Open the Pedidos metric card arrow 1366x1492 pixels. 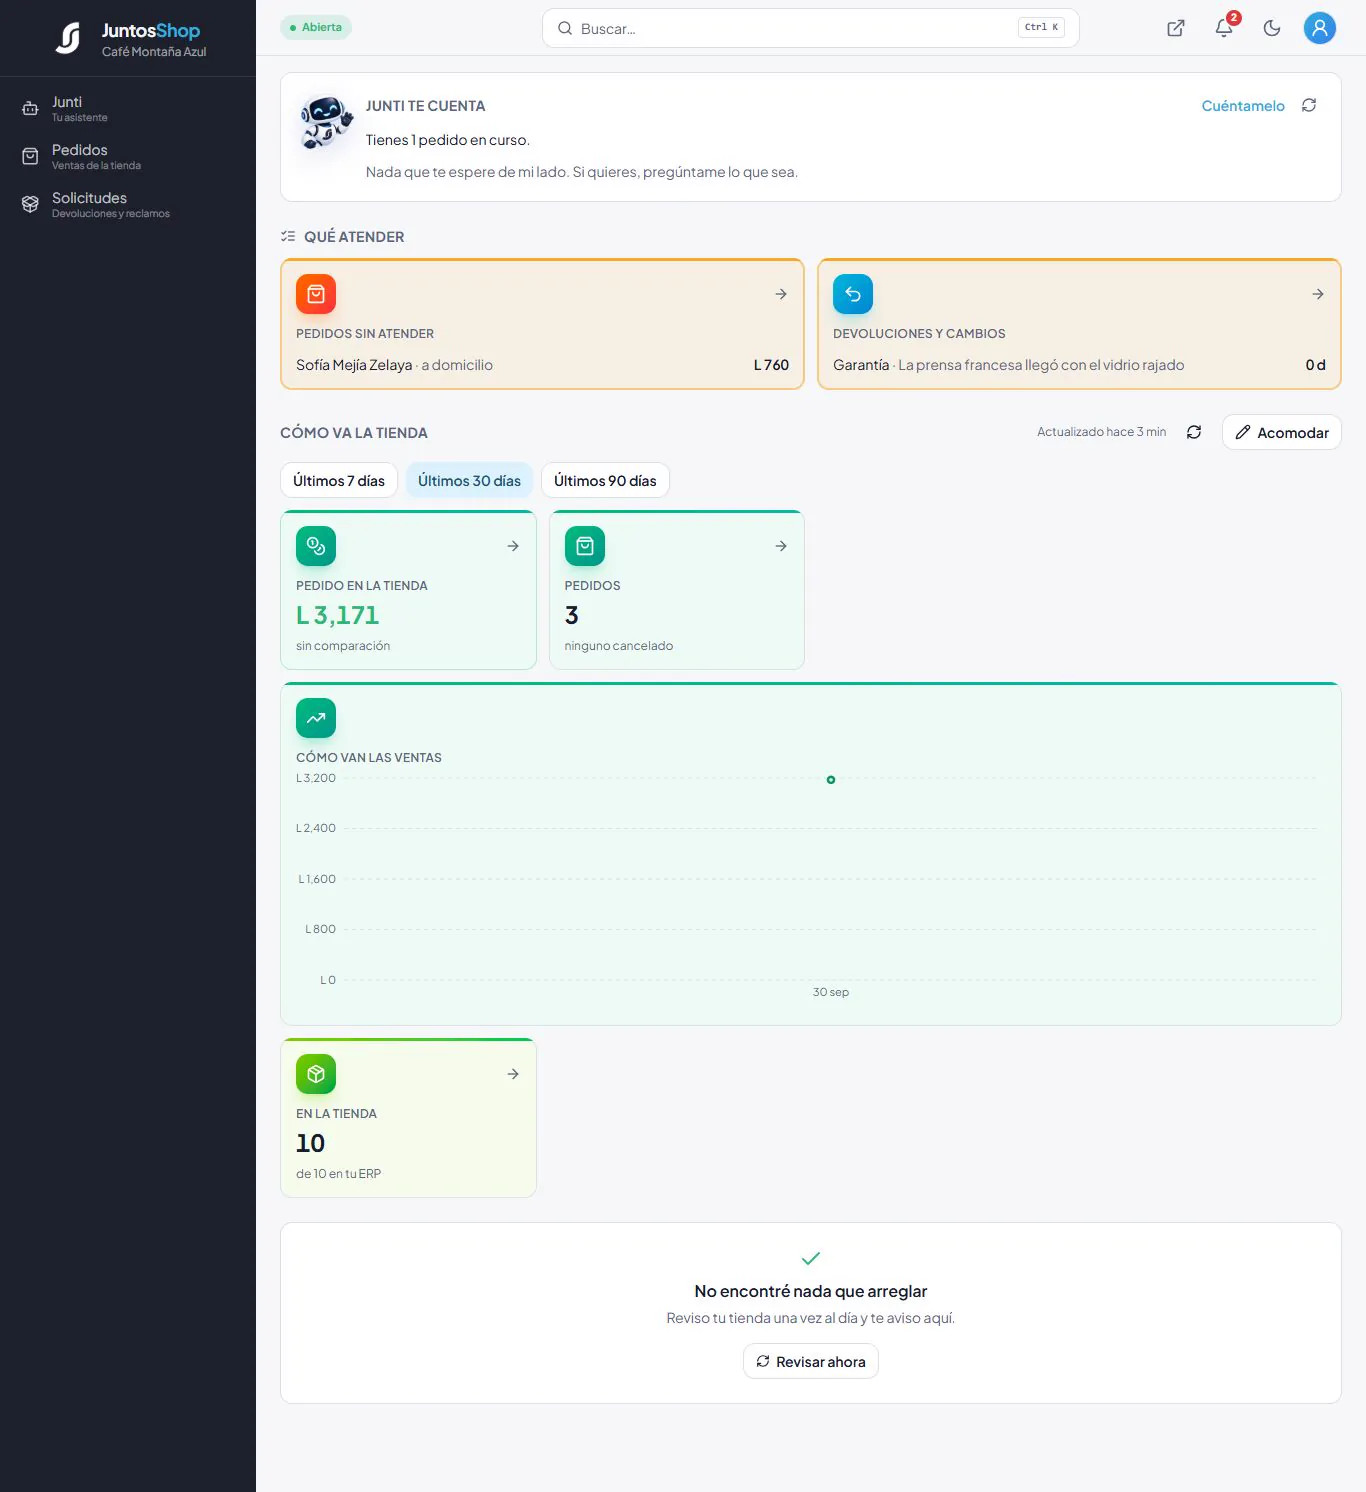click(x=781, y=546)
